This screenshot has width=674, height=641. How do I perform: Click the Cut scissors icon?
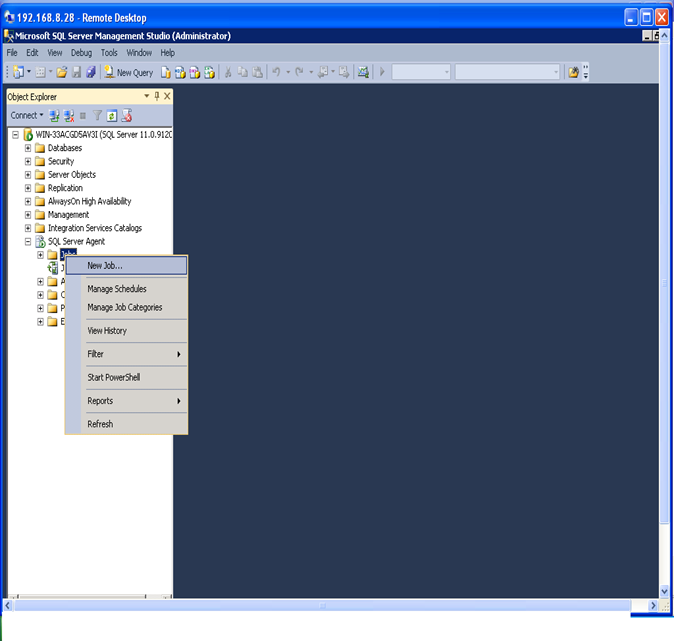point(228,72)
